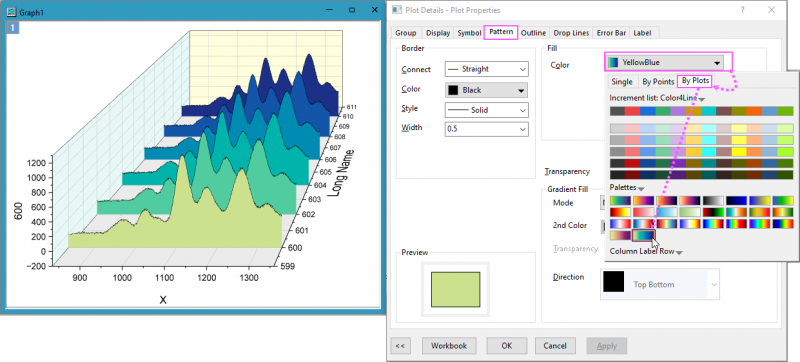This screenshot has height=362, width=800.
Task: Choose the blue-green-yellow palette ending the top row
Action: pyautogui.click(x=783, y=200)
